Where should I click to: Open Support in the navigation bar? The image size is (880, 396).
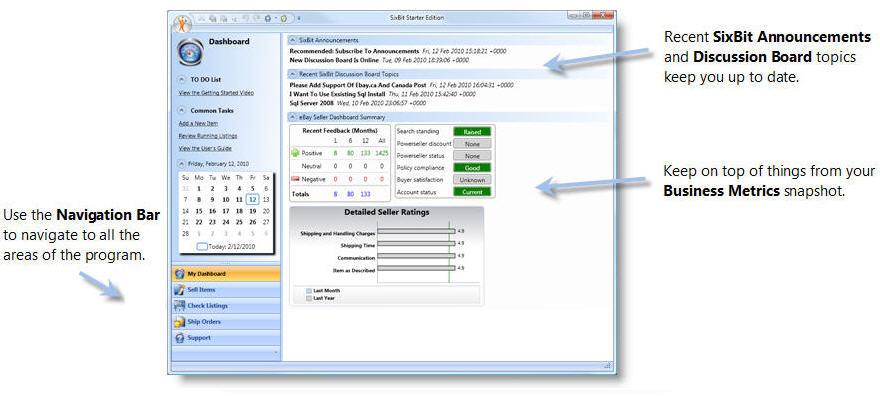226,338
